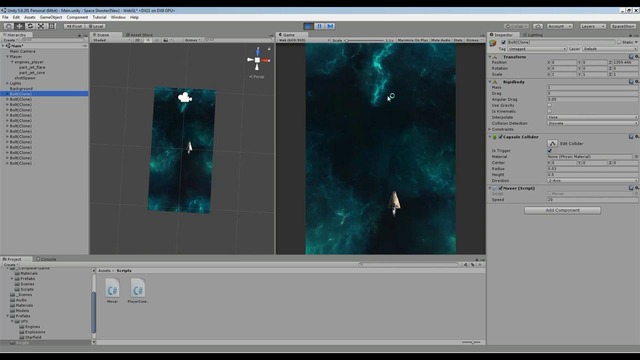Click the Step frame button

331,26
